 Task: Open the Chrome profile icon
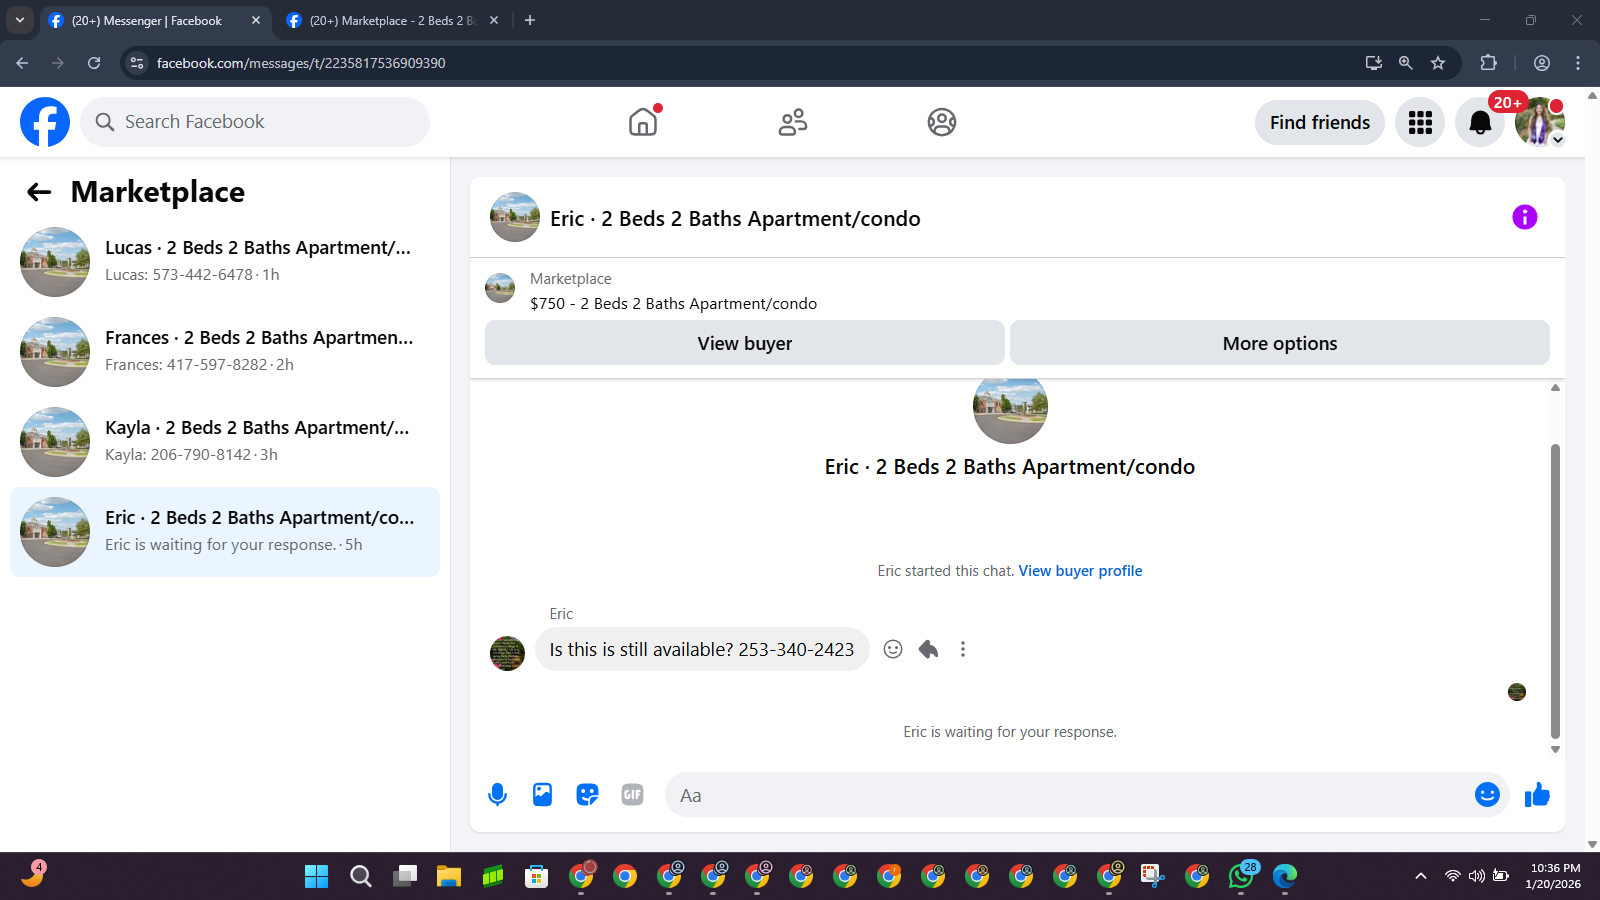[x=1542, y=63]
